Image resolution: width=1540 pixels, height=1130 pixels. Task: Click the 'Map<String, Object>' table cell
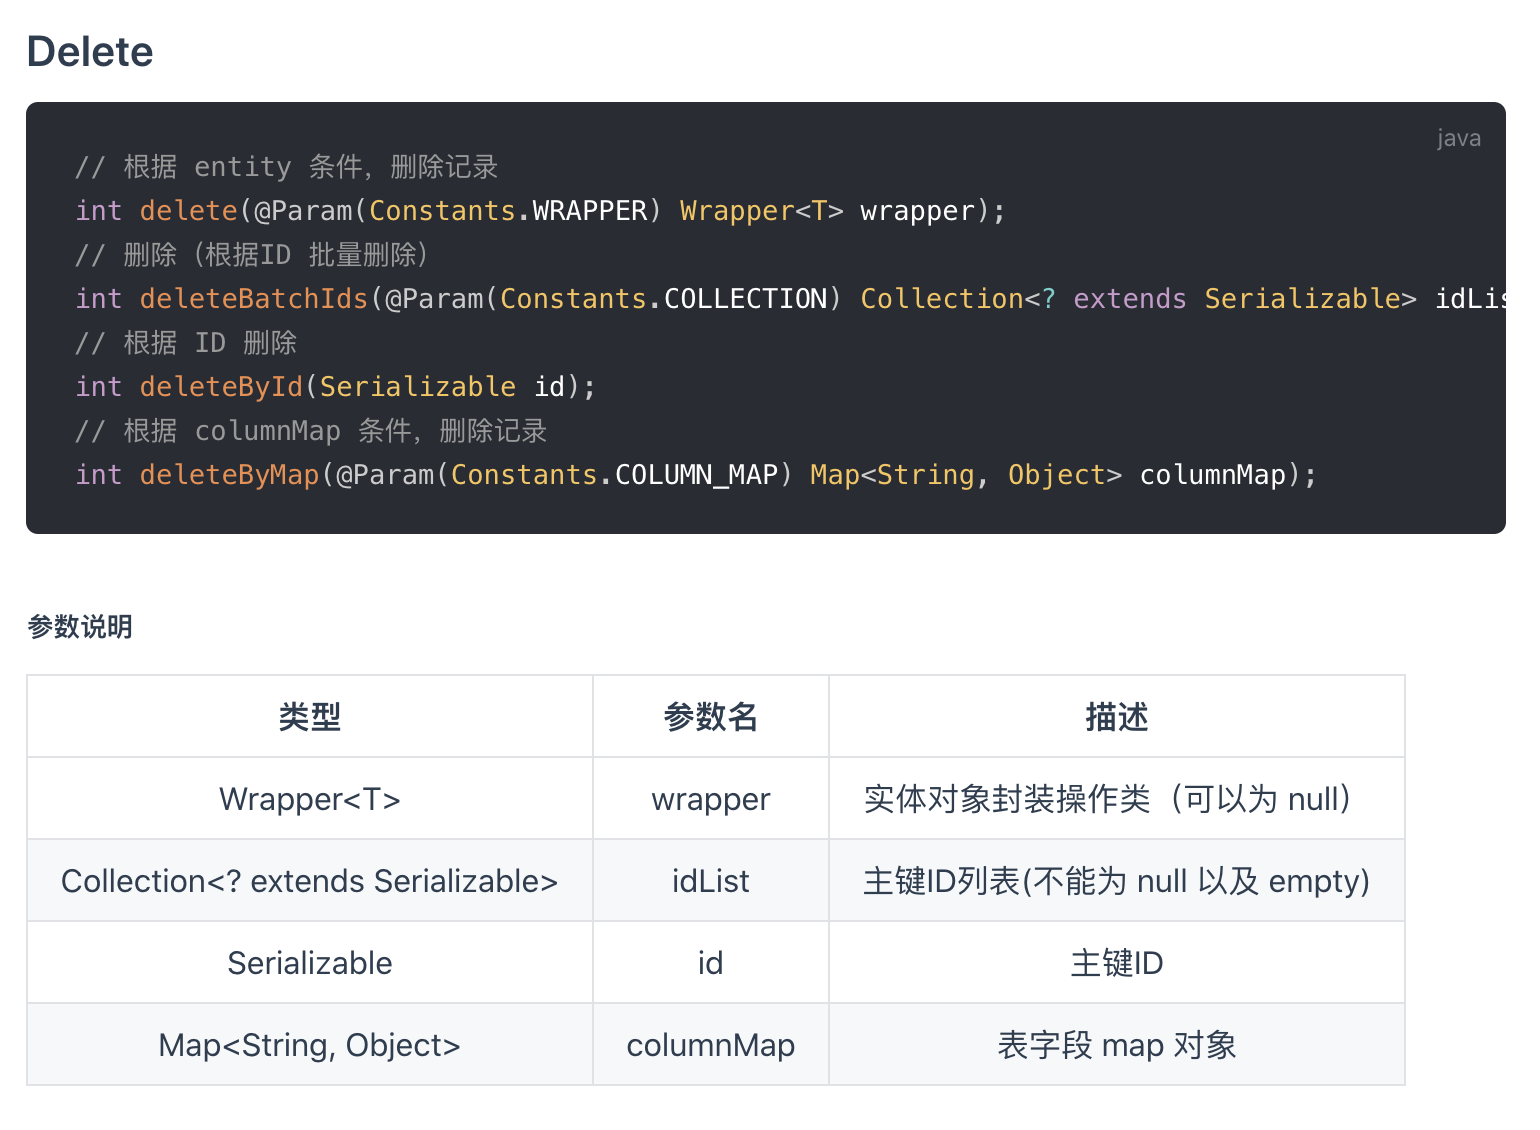tap(310, 1045)
